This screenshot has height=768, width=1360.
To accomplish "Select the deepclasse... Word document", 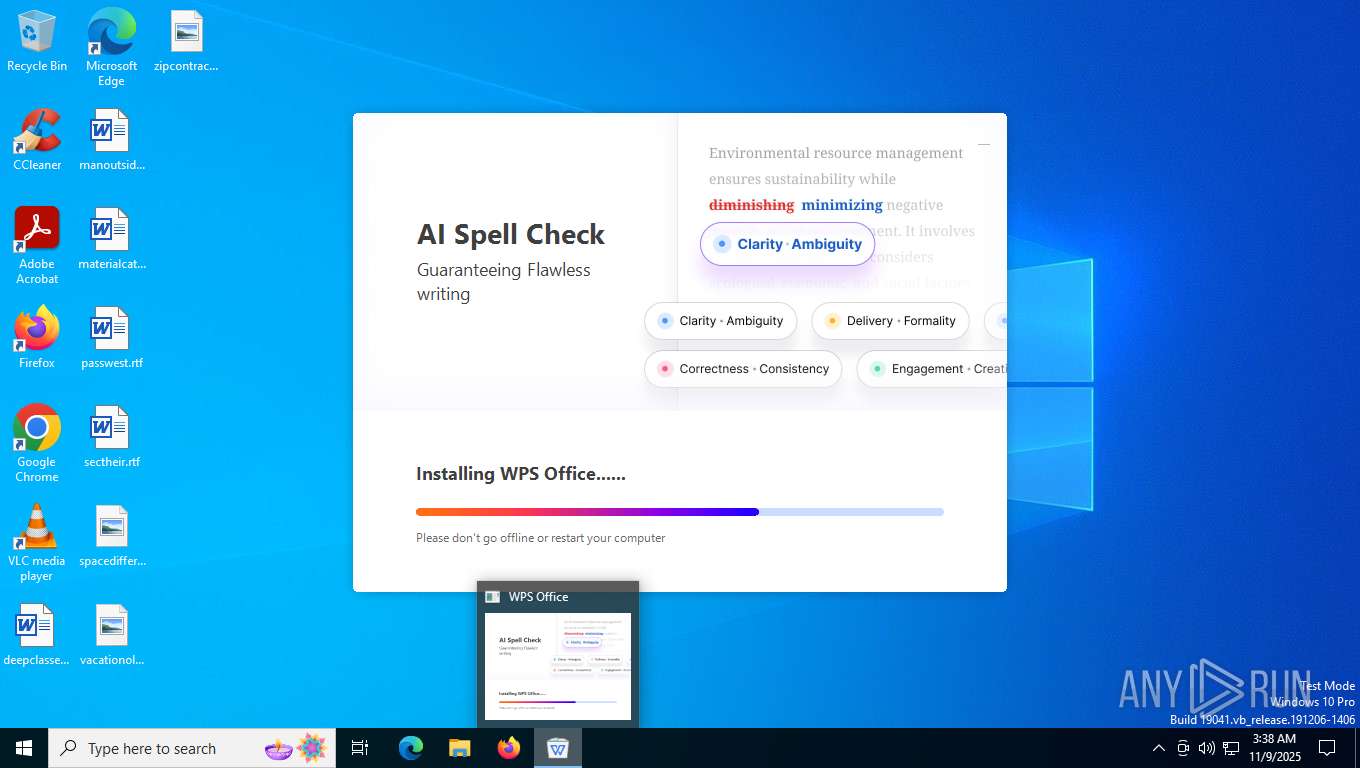I will pyautogui.click(x=37, y=635).
